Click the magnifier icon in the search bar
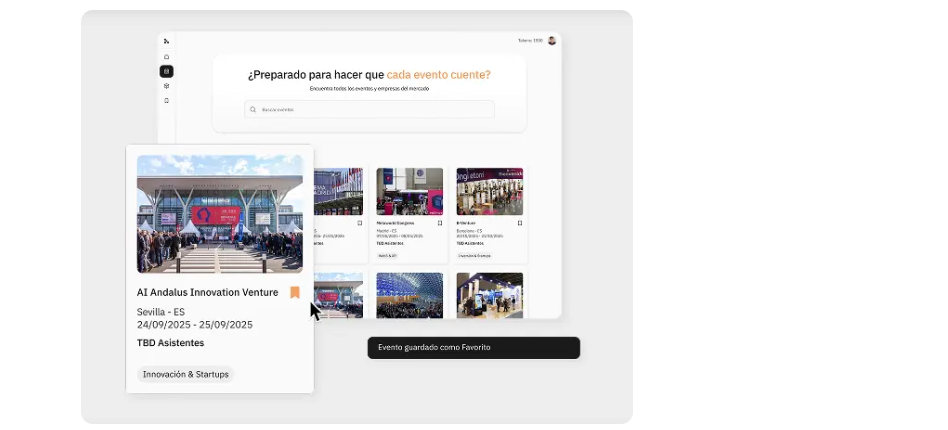The image size is (948, 430). tap(253, 109)
